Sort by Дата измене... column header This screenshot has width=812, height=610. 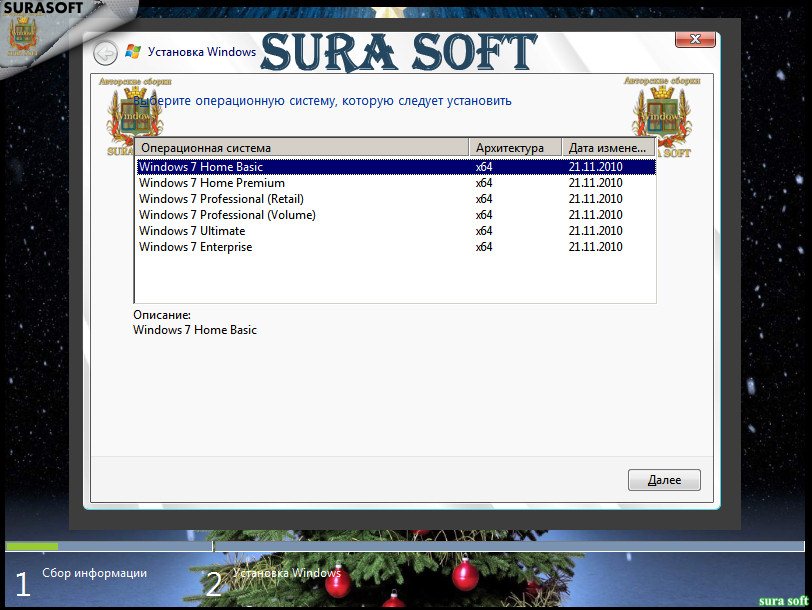tap(608, 148)
